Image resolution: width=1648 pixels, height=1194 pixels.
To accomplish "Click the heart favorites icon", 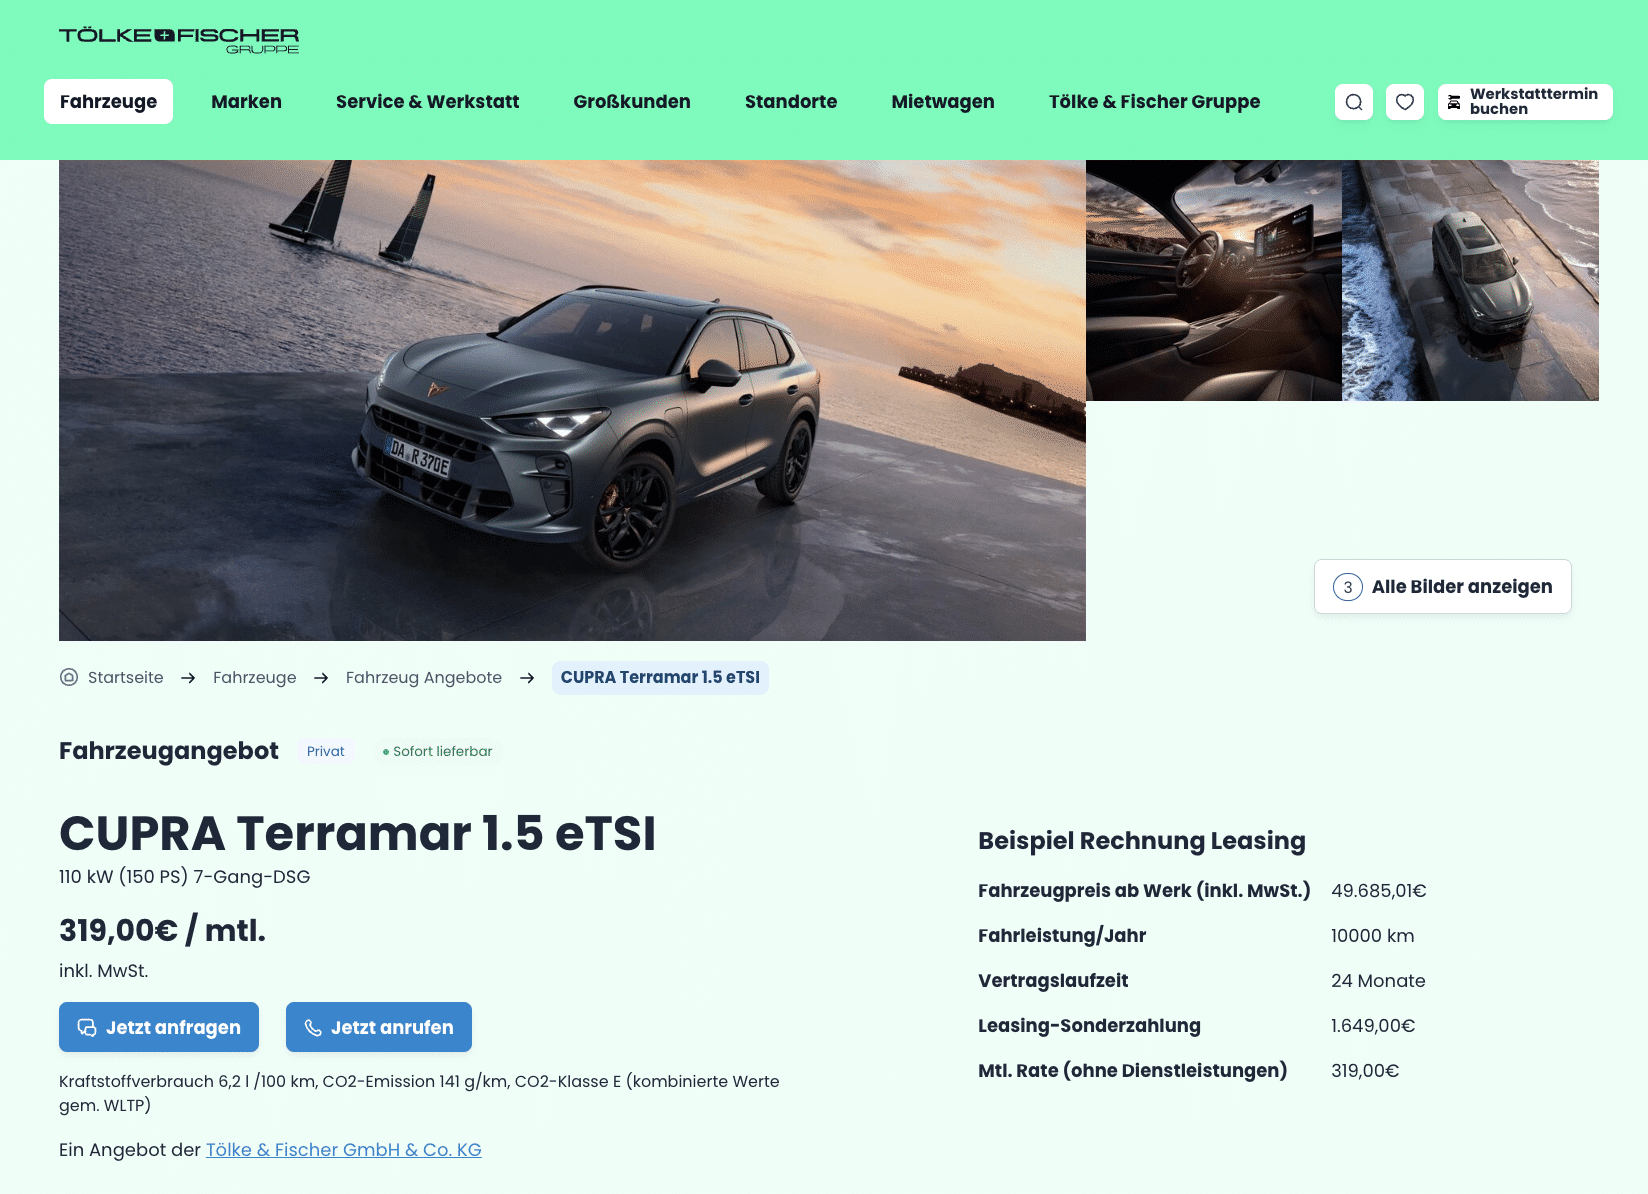I will pyautogui.click(x=1405, y=102).
